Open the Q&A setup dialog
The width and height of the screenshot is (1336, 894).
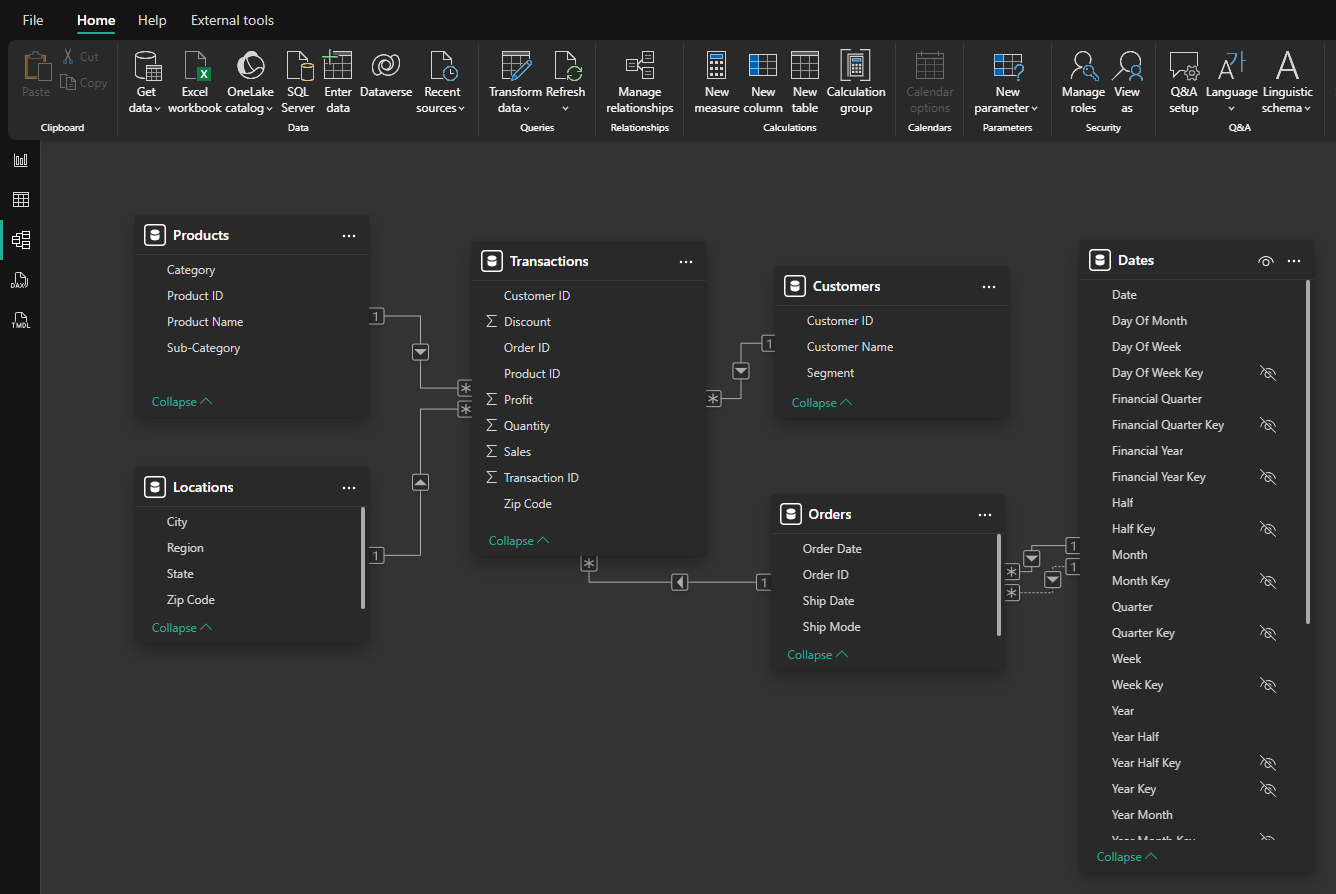pyautogui.click(x=1184, y=80)
